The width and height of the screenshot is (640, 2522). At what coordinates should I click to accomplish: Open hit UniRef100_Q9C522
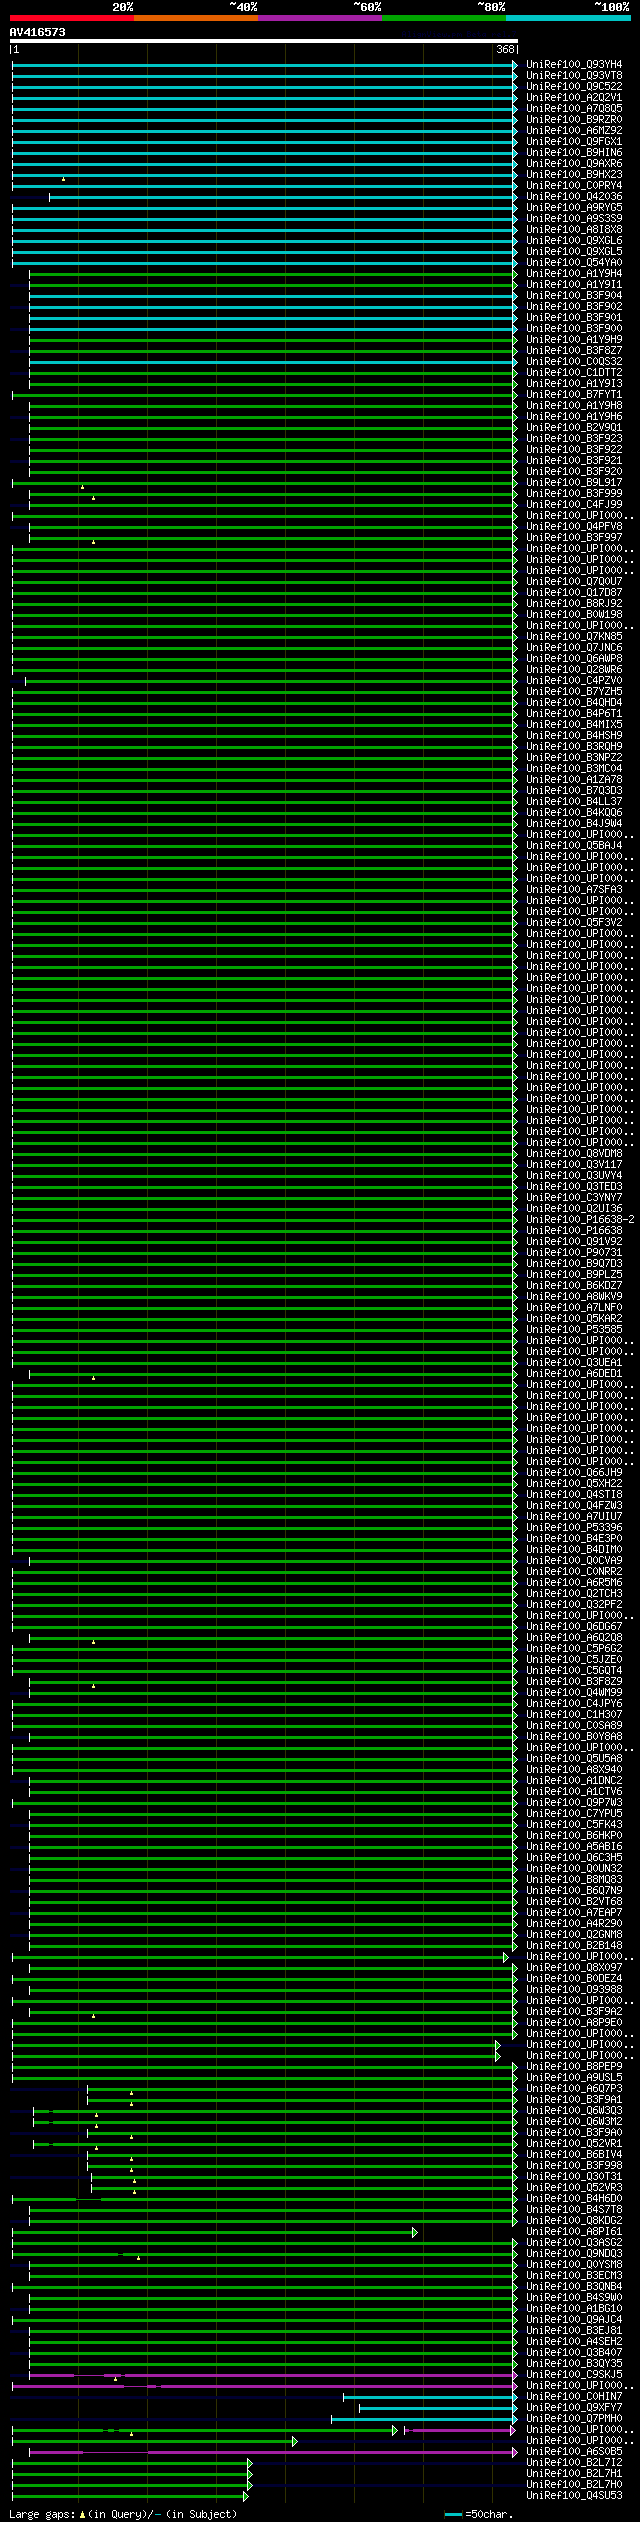[x=574, y=87]
